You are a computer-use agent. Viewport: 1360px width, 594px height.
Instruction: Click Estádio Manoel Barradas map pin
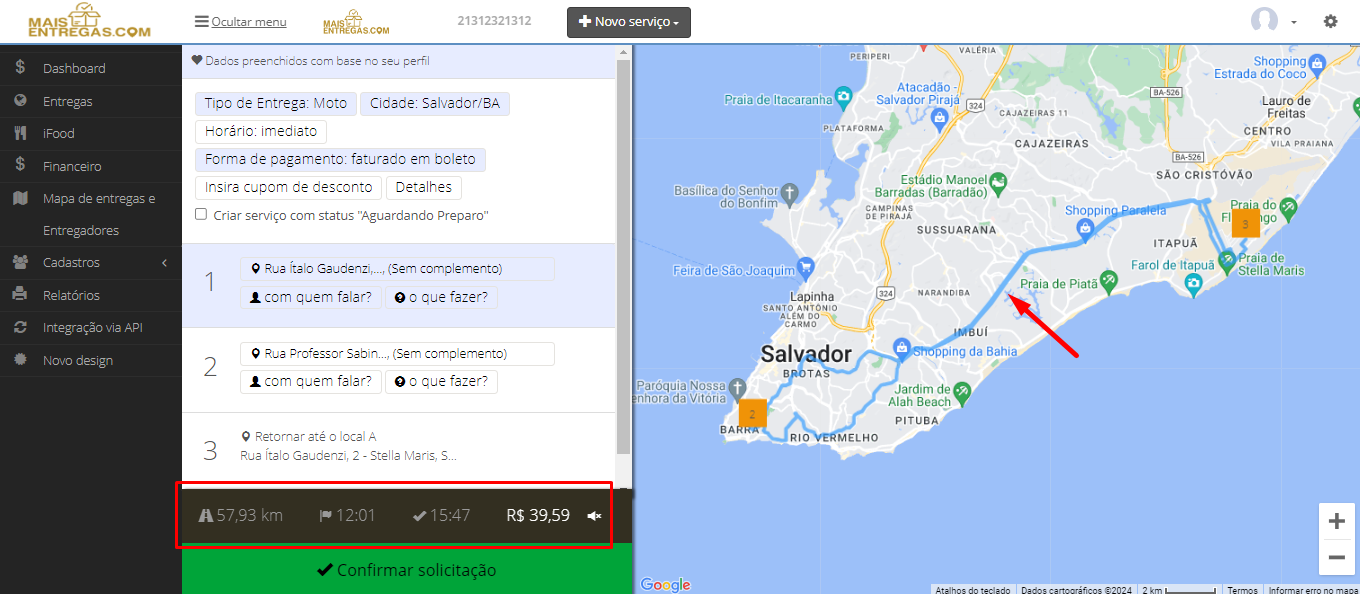(999, 183)
